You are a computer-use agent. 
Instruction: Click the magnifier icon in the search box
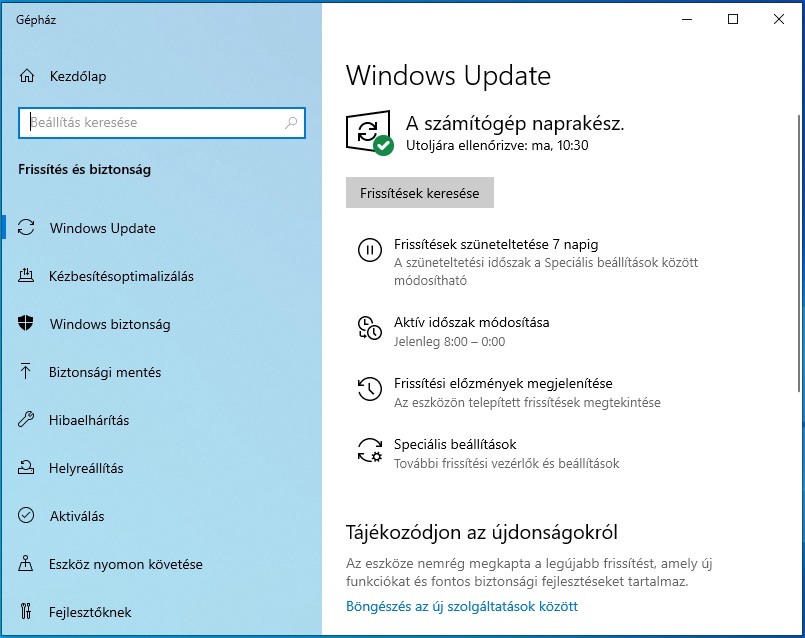pos(291,122)
